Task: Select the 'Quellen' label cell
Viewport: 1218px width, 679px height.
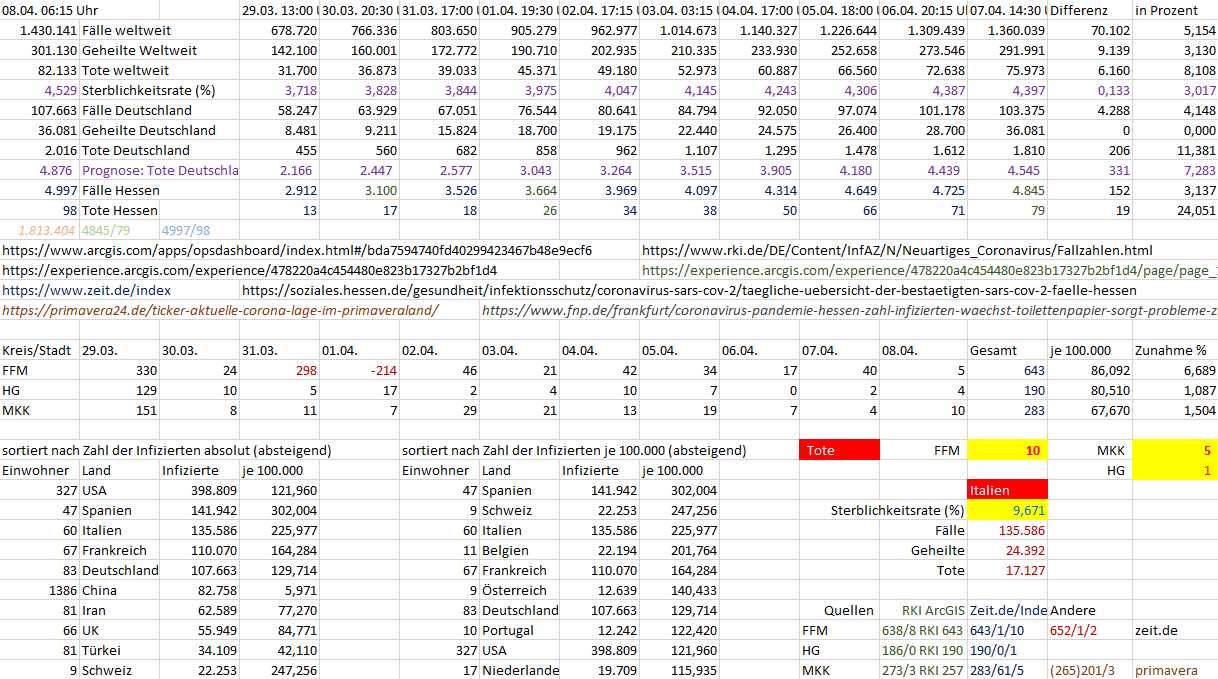Action: pos(849,610)
